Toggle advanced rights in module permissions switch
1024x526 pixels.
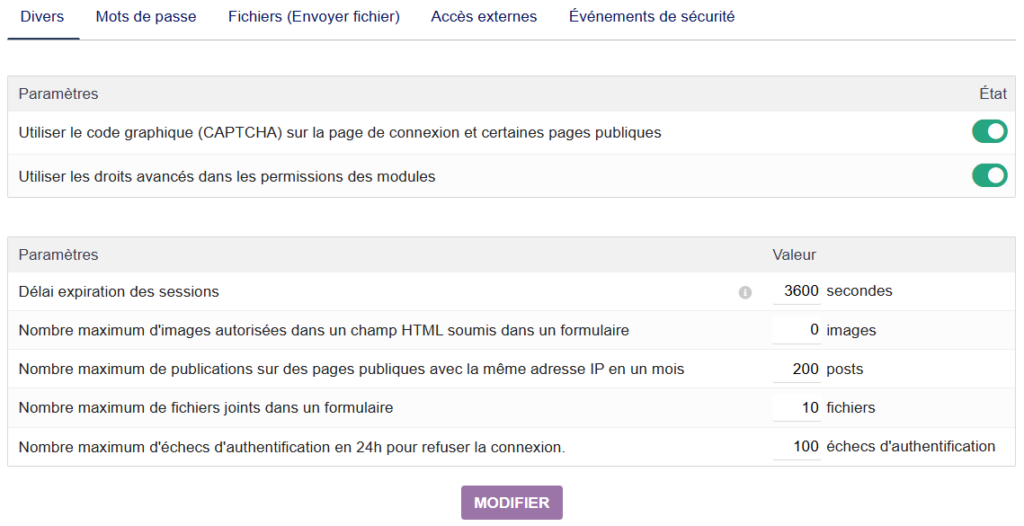click(x=989, y=176)
